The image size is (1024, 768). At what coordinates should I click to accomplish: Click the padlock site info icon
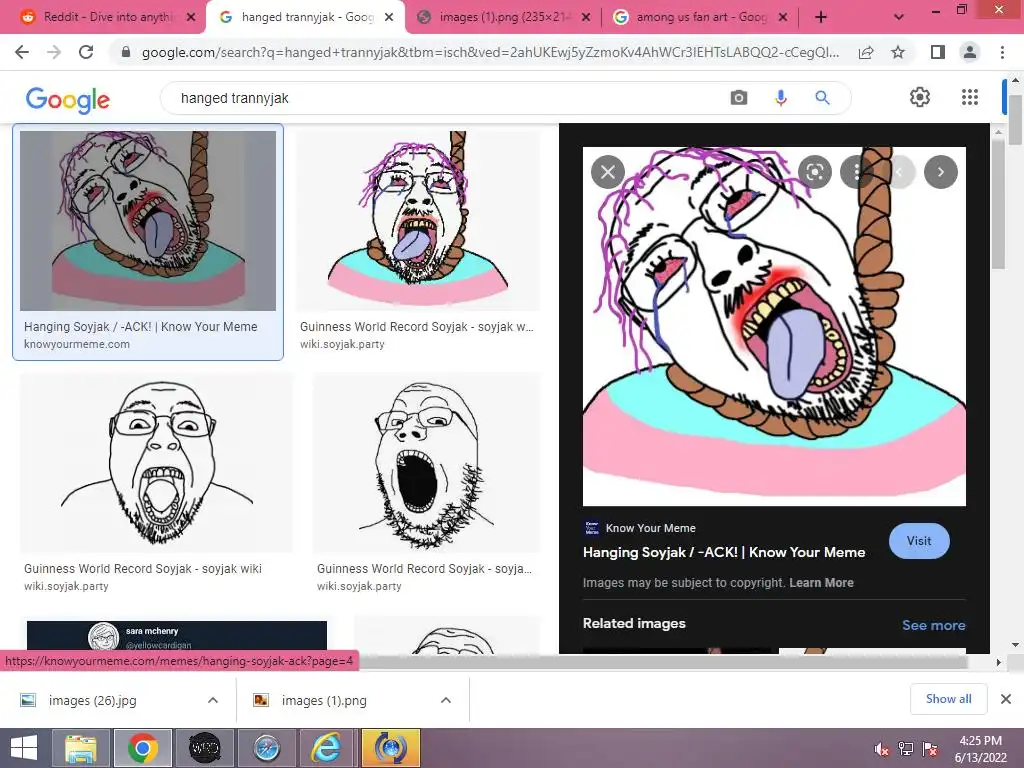[x=126, y=52]
